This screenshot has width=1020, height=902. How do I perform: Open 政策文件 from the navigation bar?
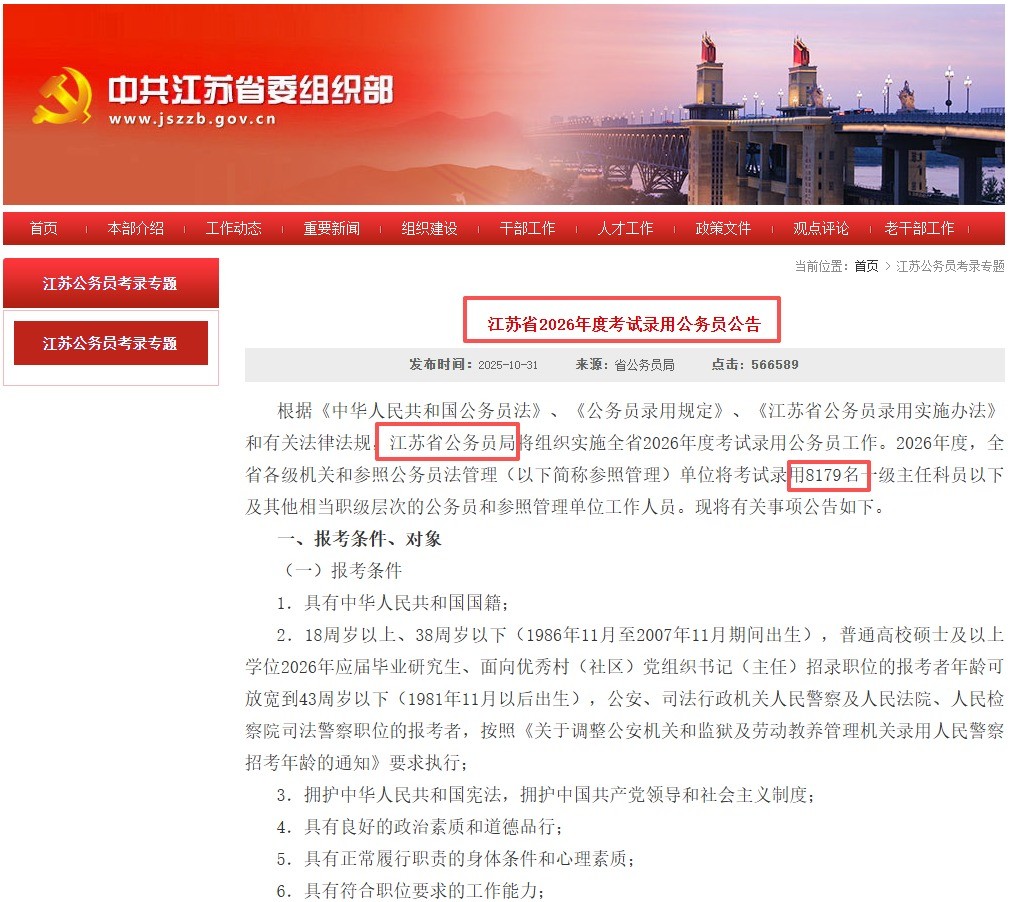[x=723, y=228]
